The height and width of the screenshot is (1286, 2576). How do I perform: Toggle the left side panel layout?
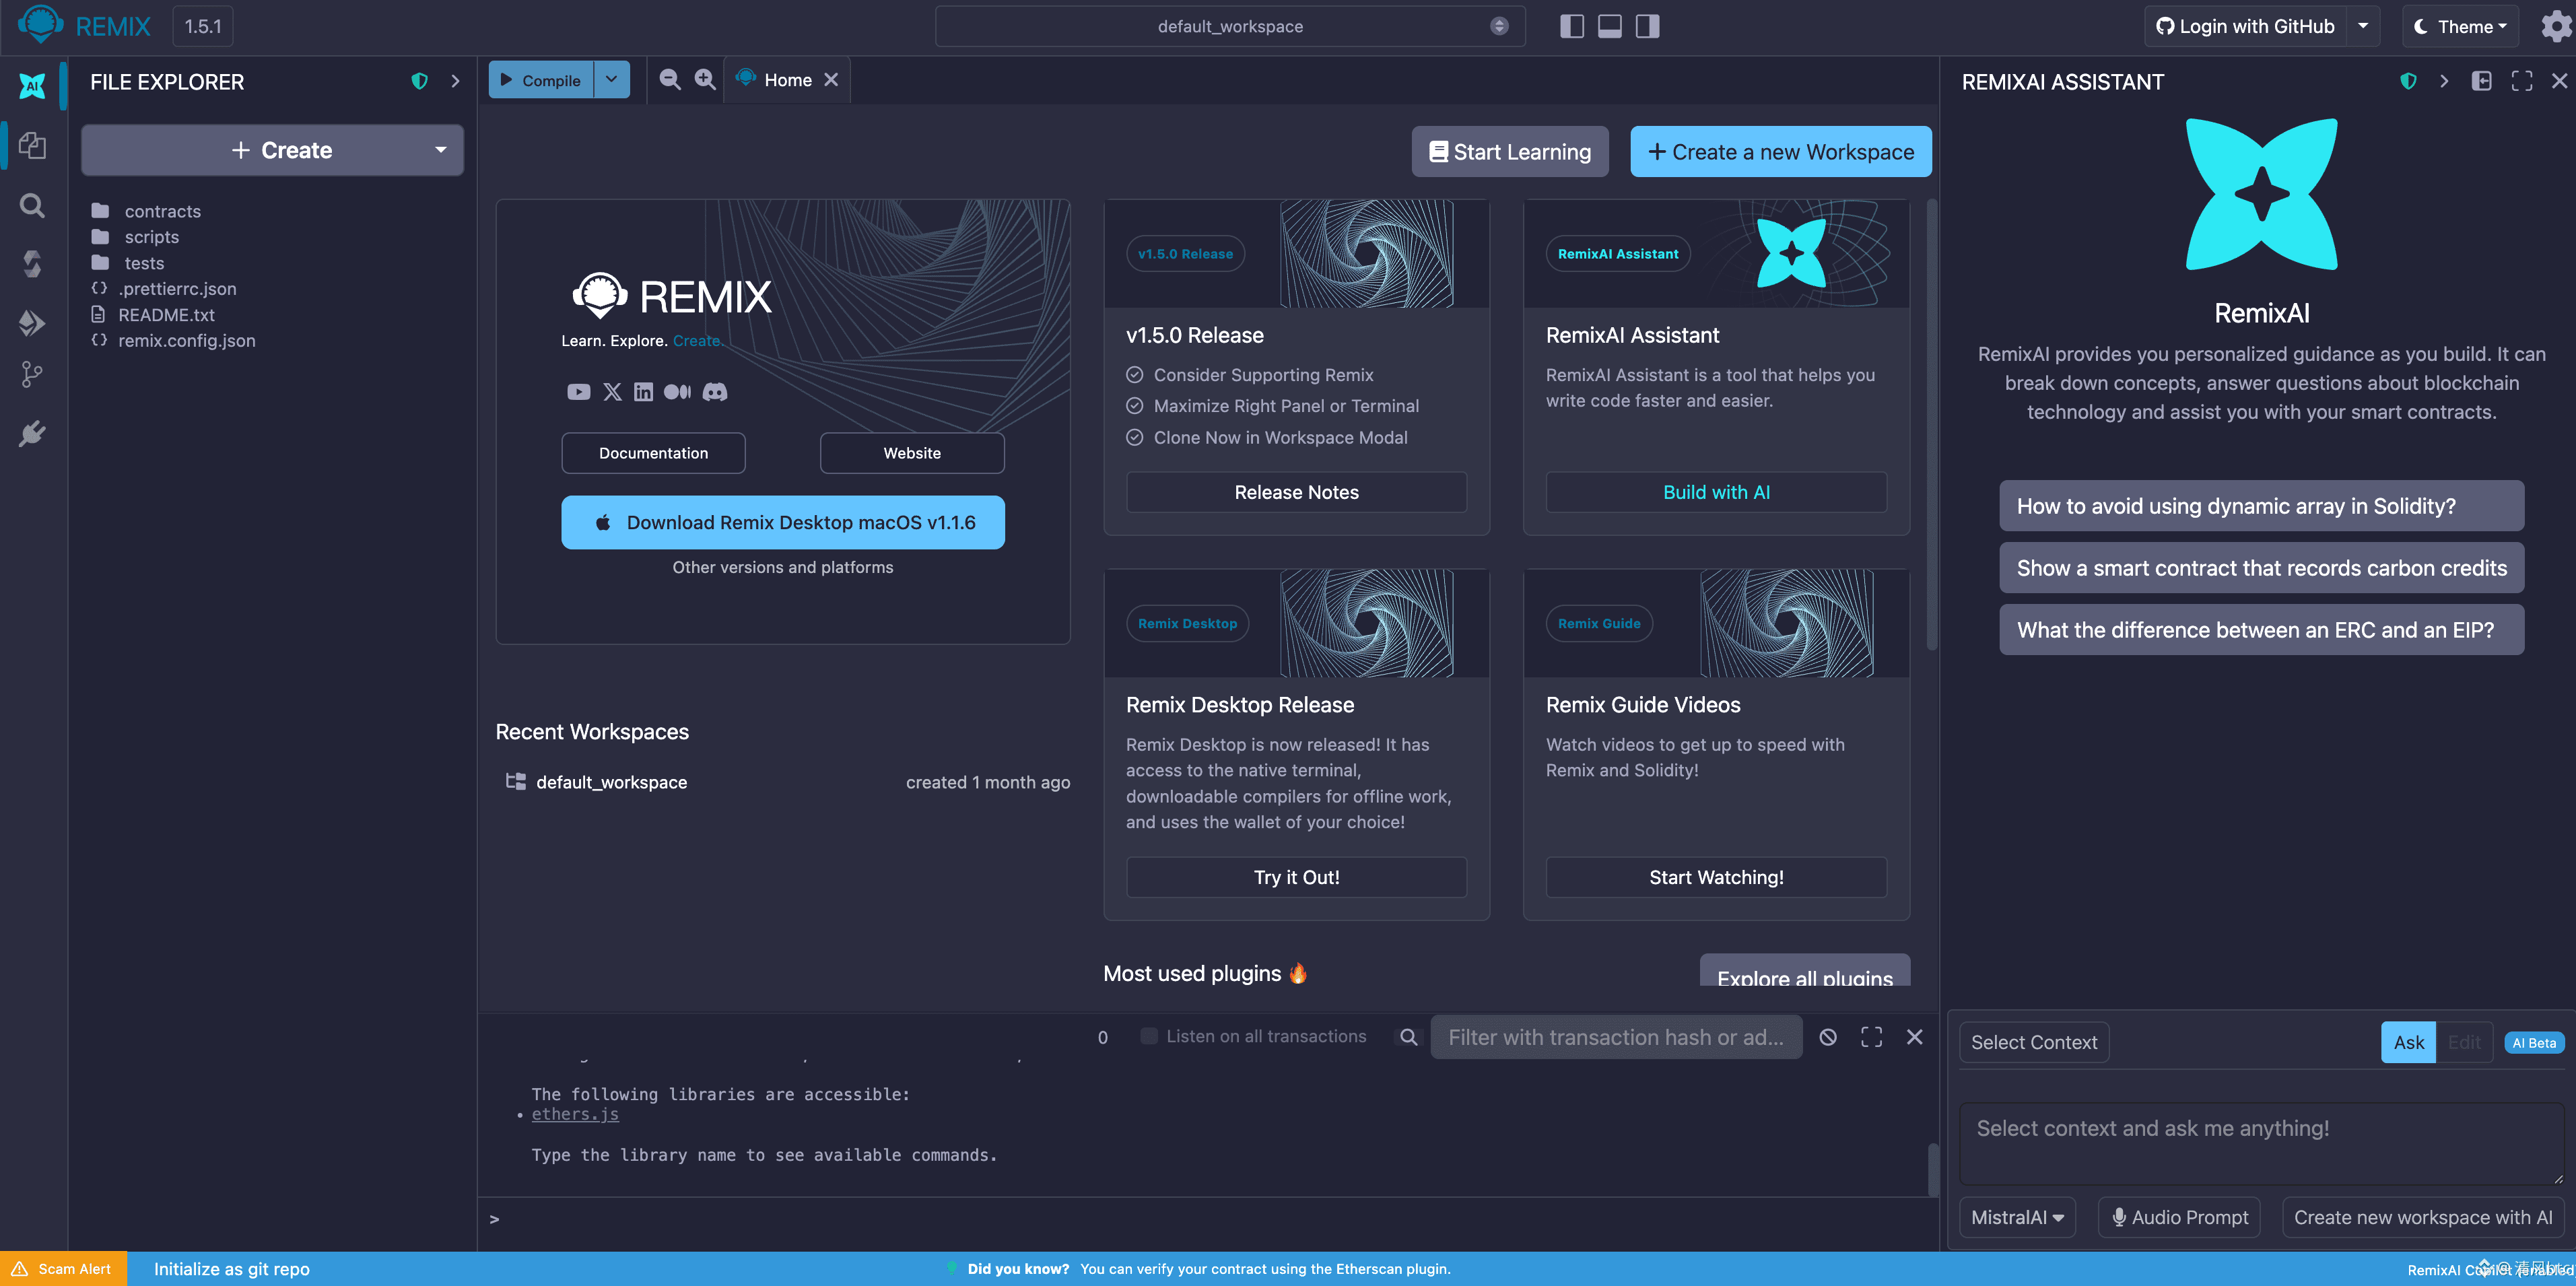point(1571,27)
